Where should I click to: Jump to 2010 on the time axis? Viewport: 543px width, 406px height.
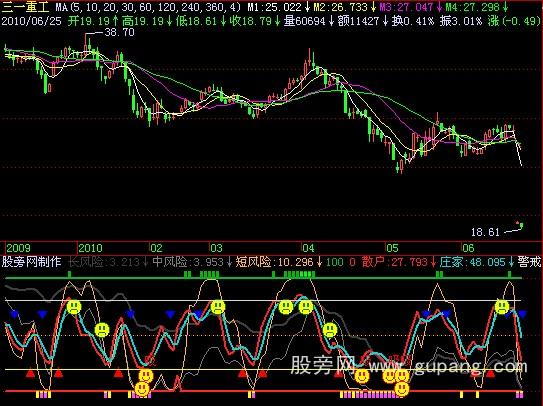click(x=90, y=248)
